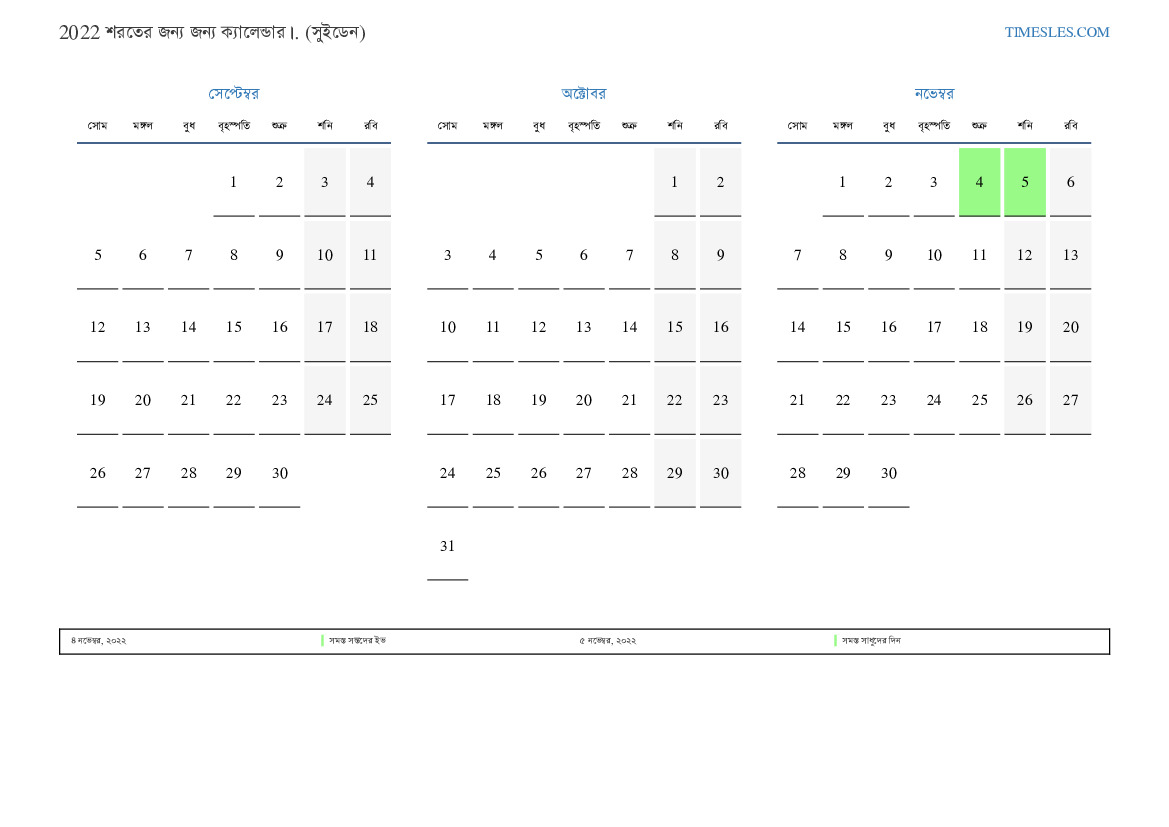This screenshot has height=827, width=1169.
Task: Click the রবি weekday header under নভেম্বর
Action: point(1070,126)
